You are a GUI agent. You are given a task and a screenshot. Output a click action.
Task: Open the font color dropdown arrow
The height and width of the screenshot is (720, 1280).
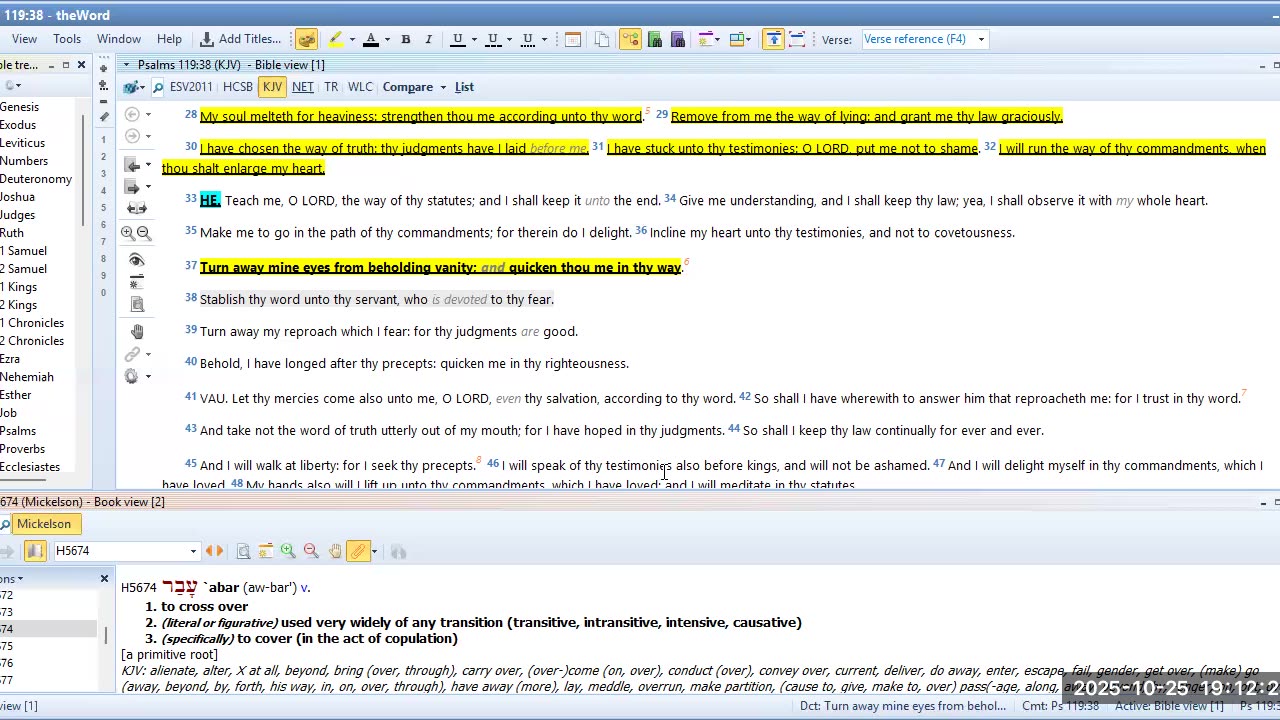coord(387,40)
